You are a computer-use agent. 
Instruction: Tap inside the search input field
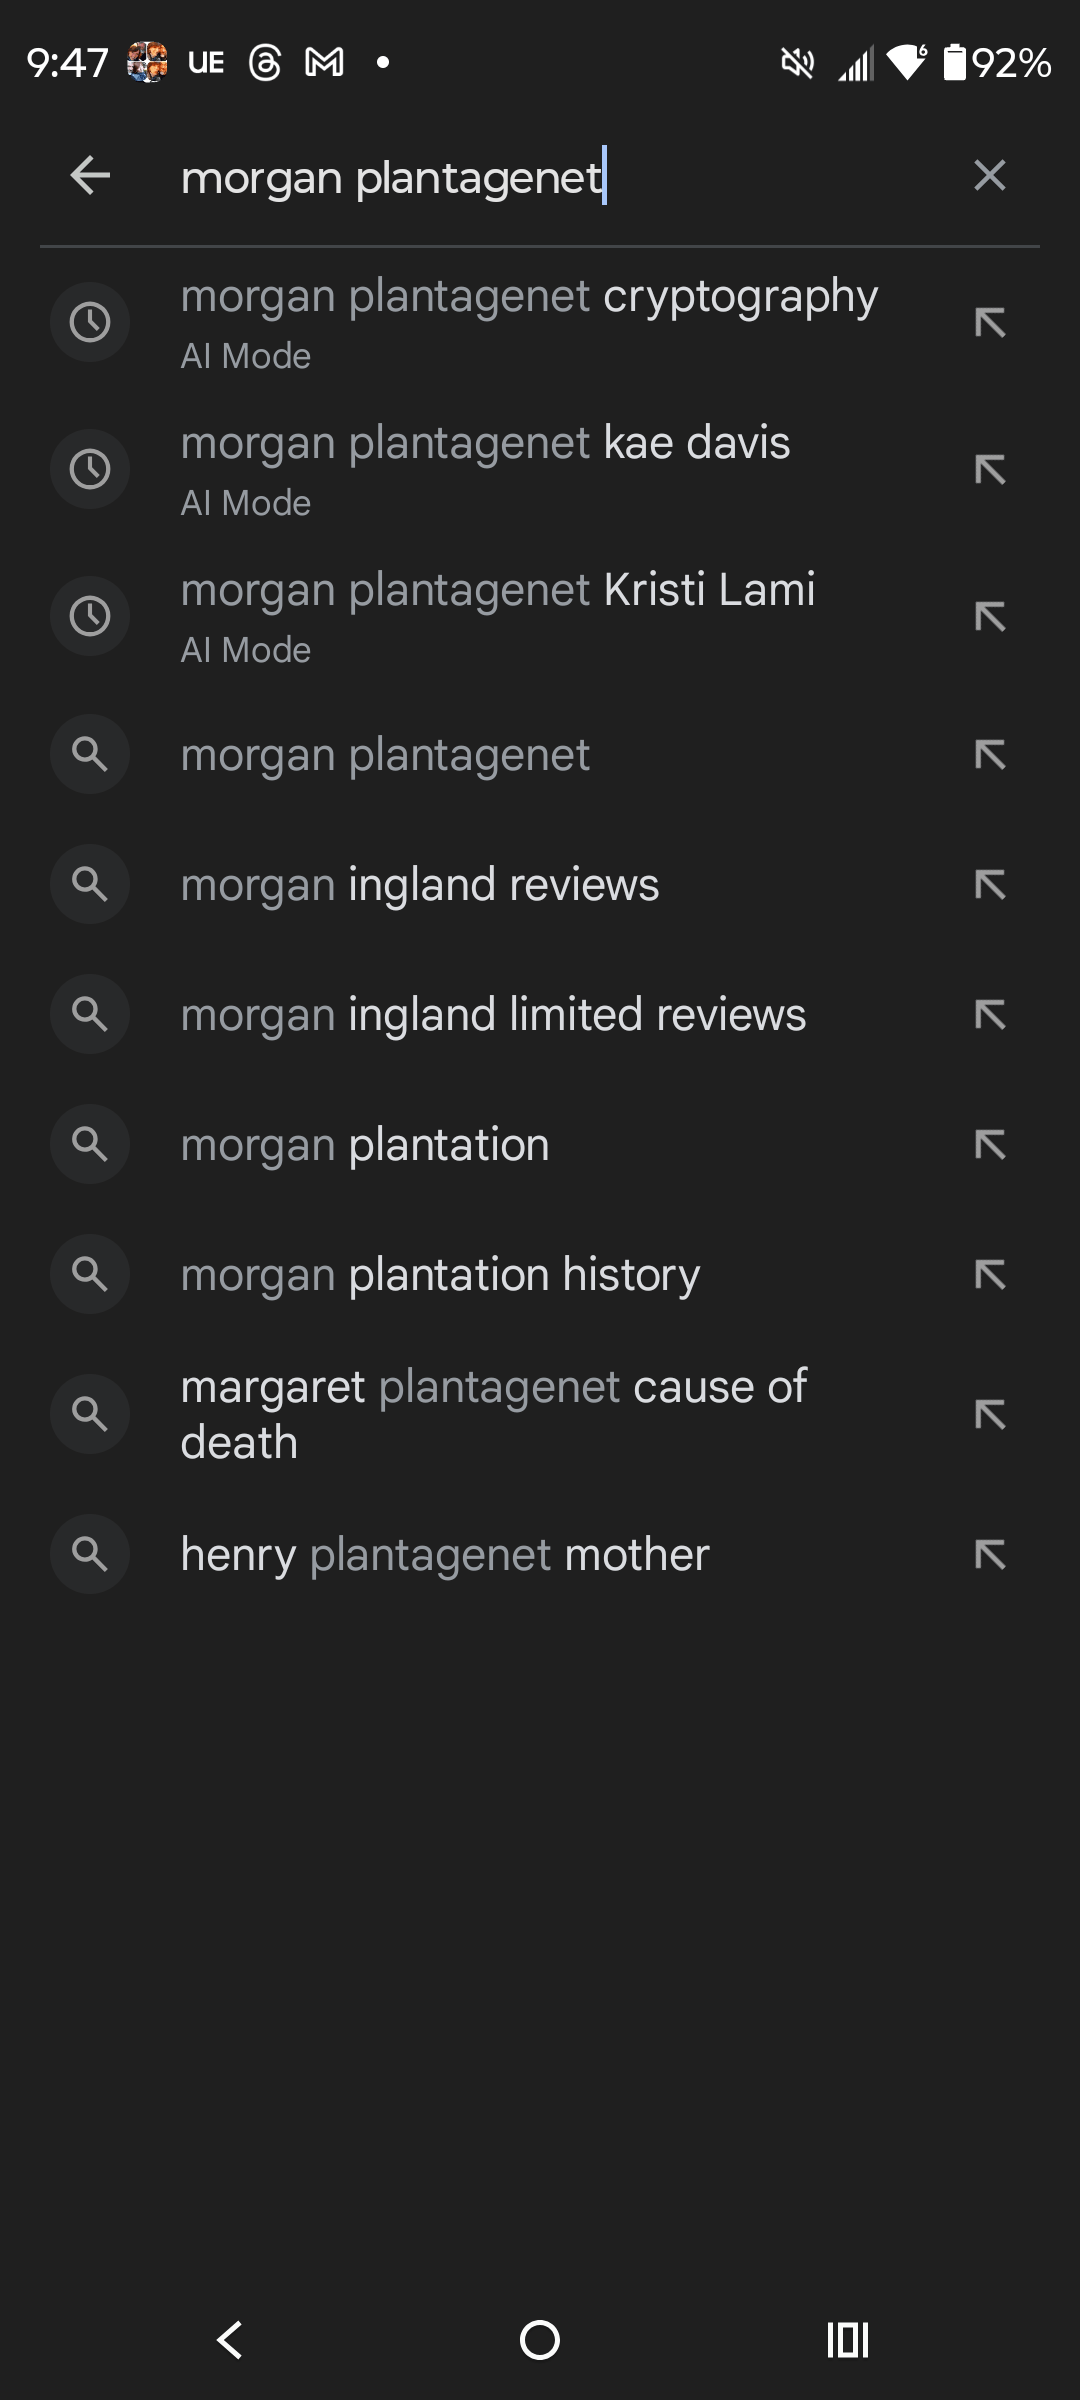click(x=500, y=176)
